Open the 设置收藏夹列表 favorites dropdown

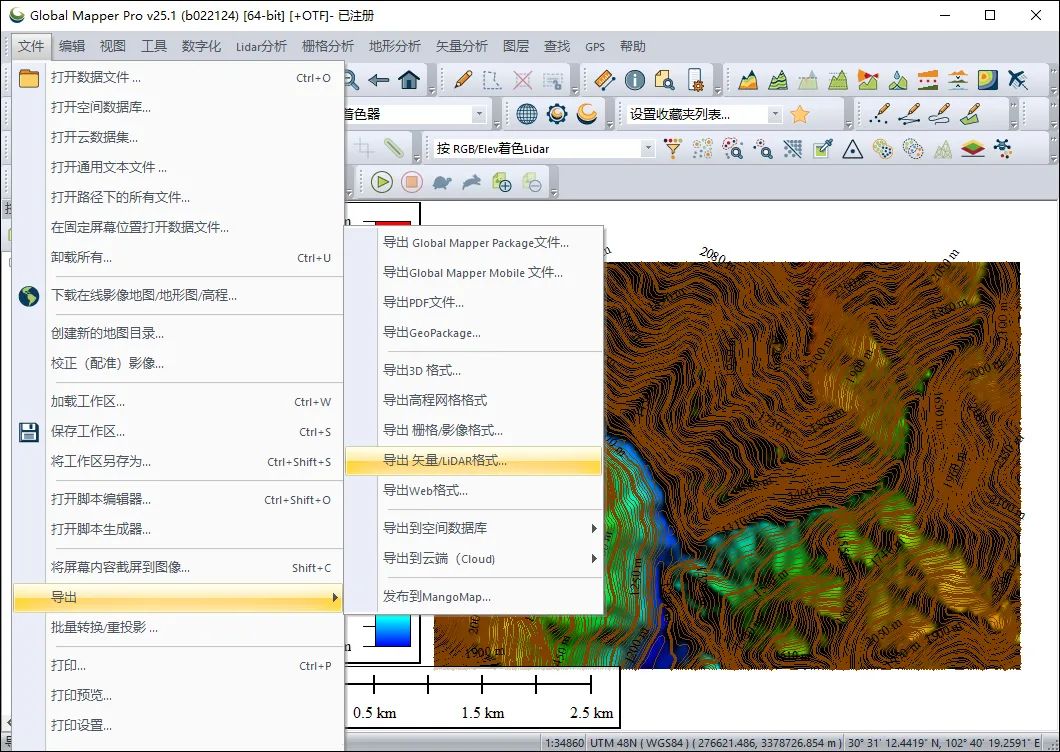coord(775,114)
